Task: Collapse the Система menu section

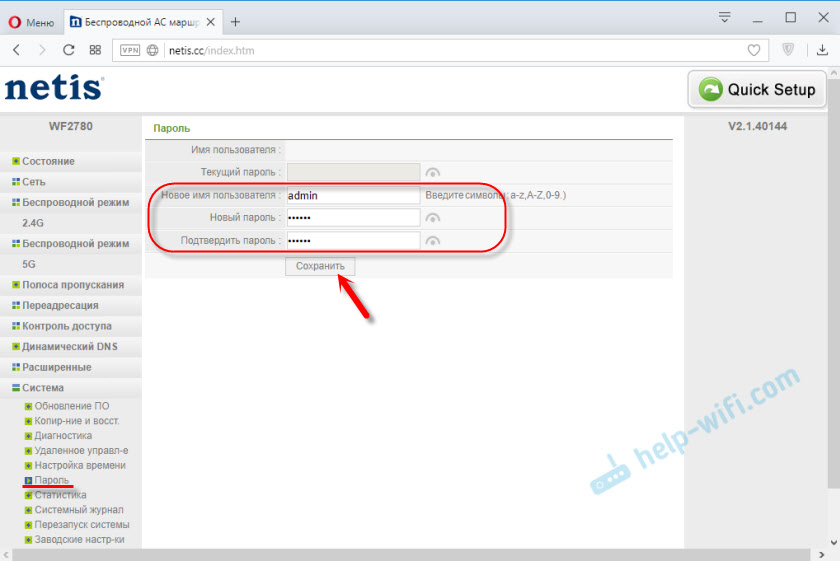Action: click(43, 388)
